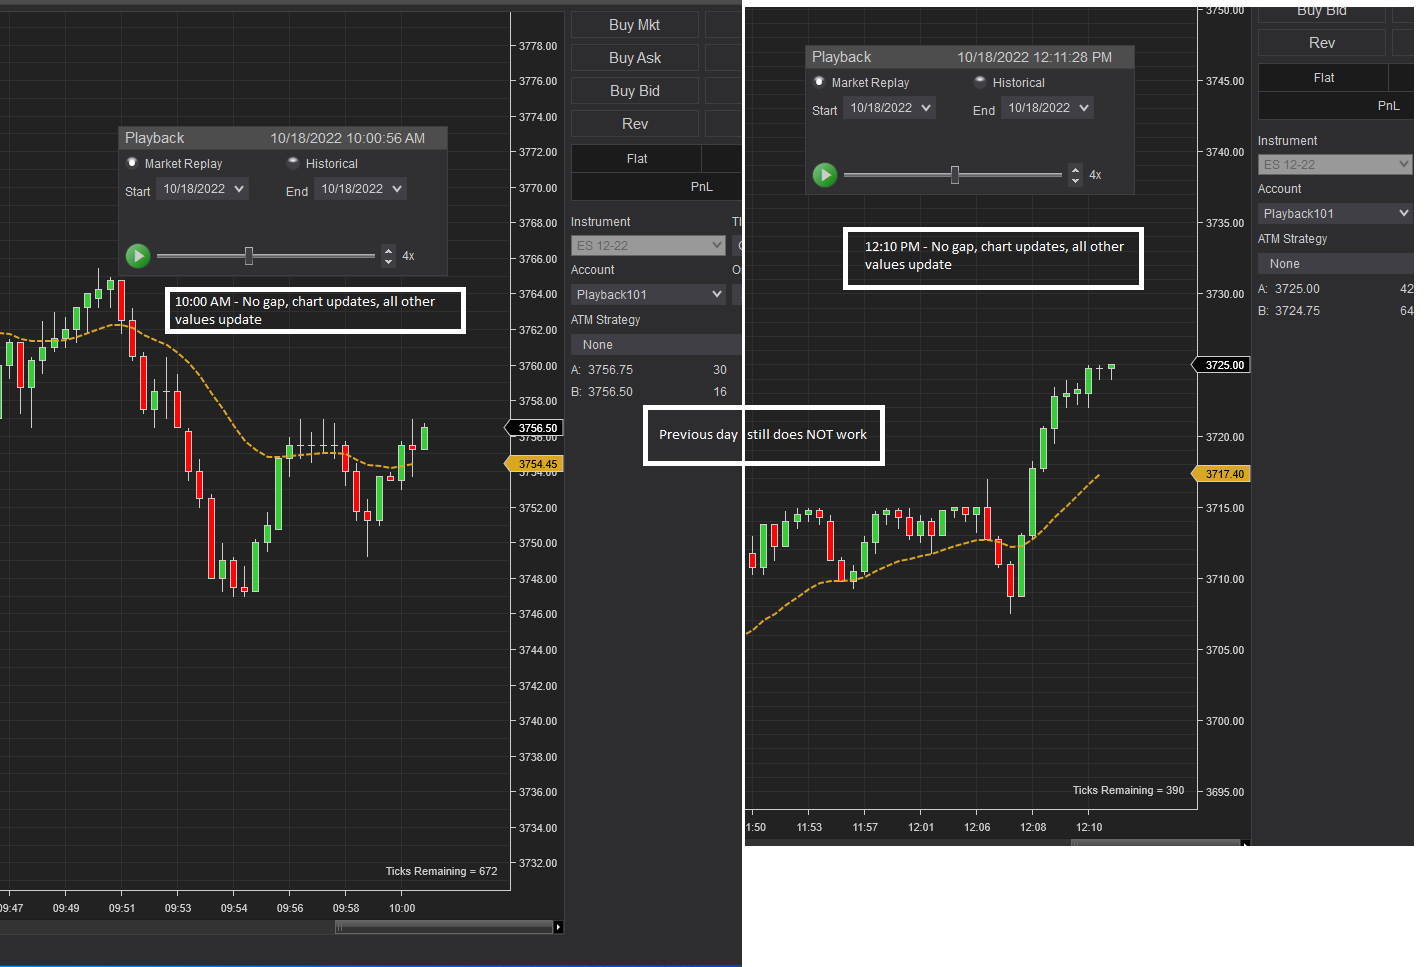The height and width of the screenshot is (967, 1428).
Task: Click the bid price 3756.50 in order panel
Action: coord(610,392)
